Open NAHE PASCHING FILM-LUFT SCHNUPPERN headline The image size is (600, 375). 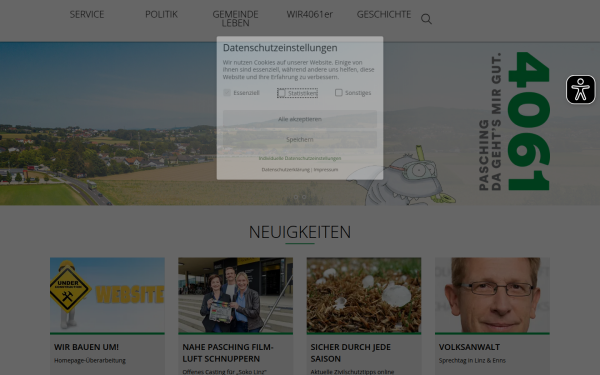coord(228,353)
